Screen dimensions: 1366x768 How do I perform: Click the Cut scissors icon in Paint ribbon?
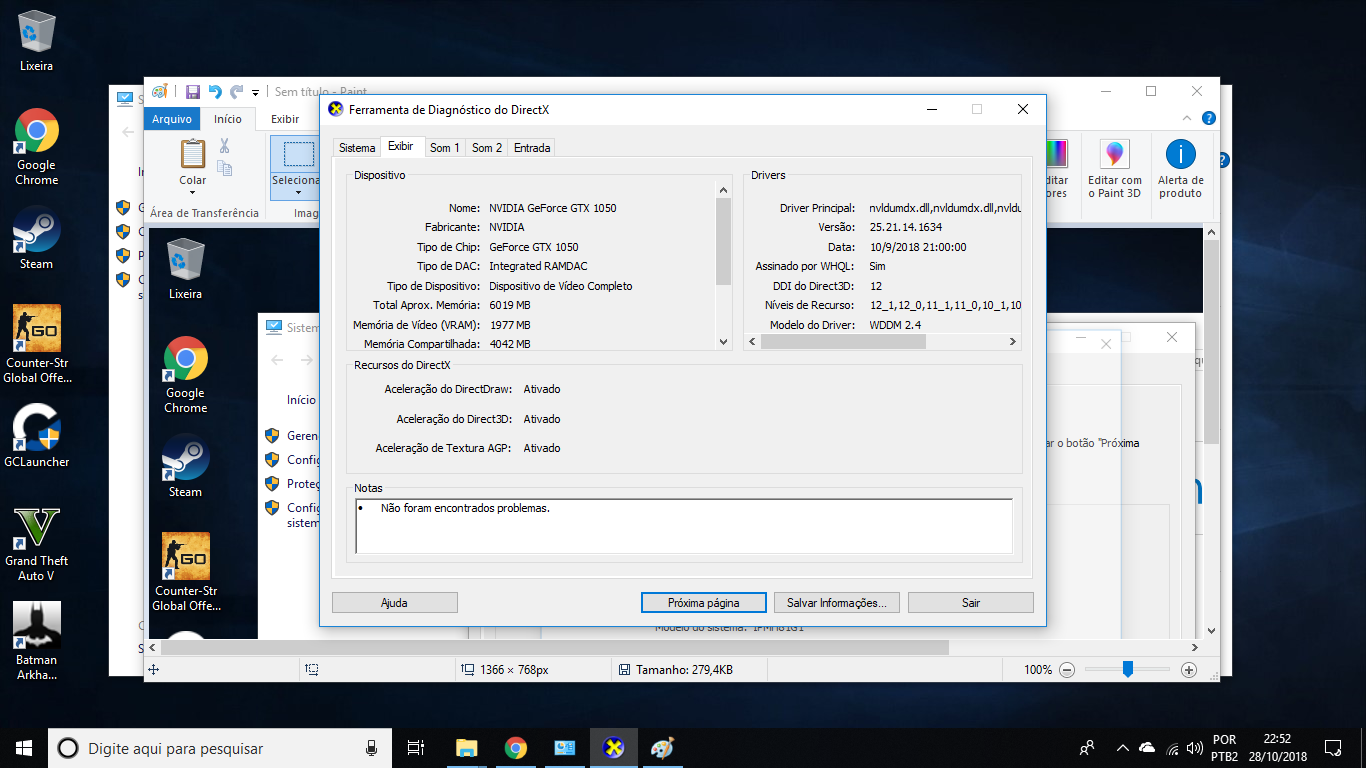[224, 147]
